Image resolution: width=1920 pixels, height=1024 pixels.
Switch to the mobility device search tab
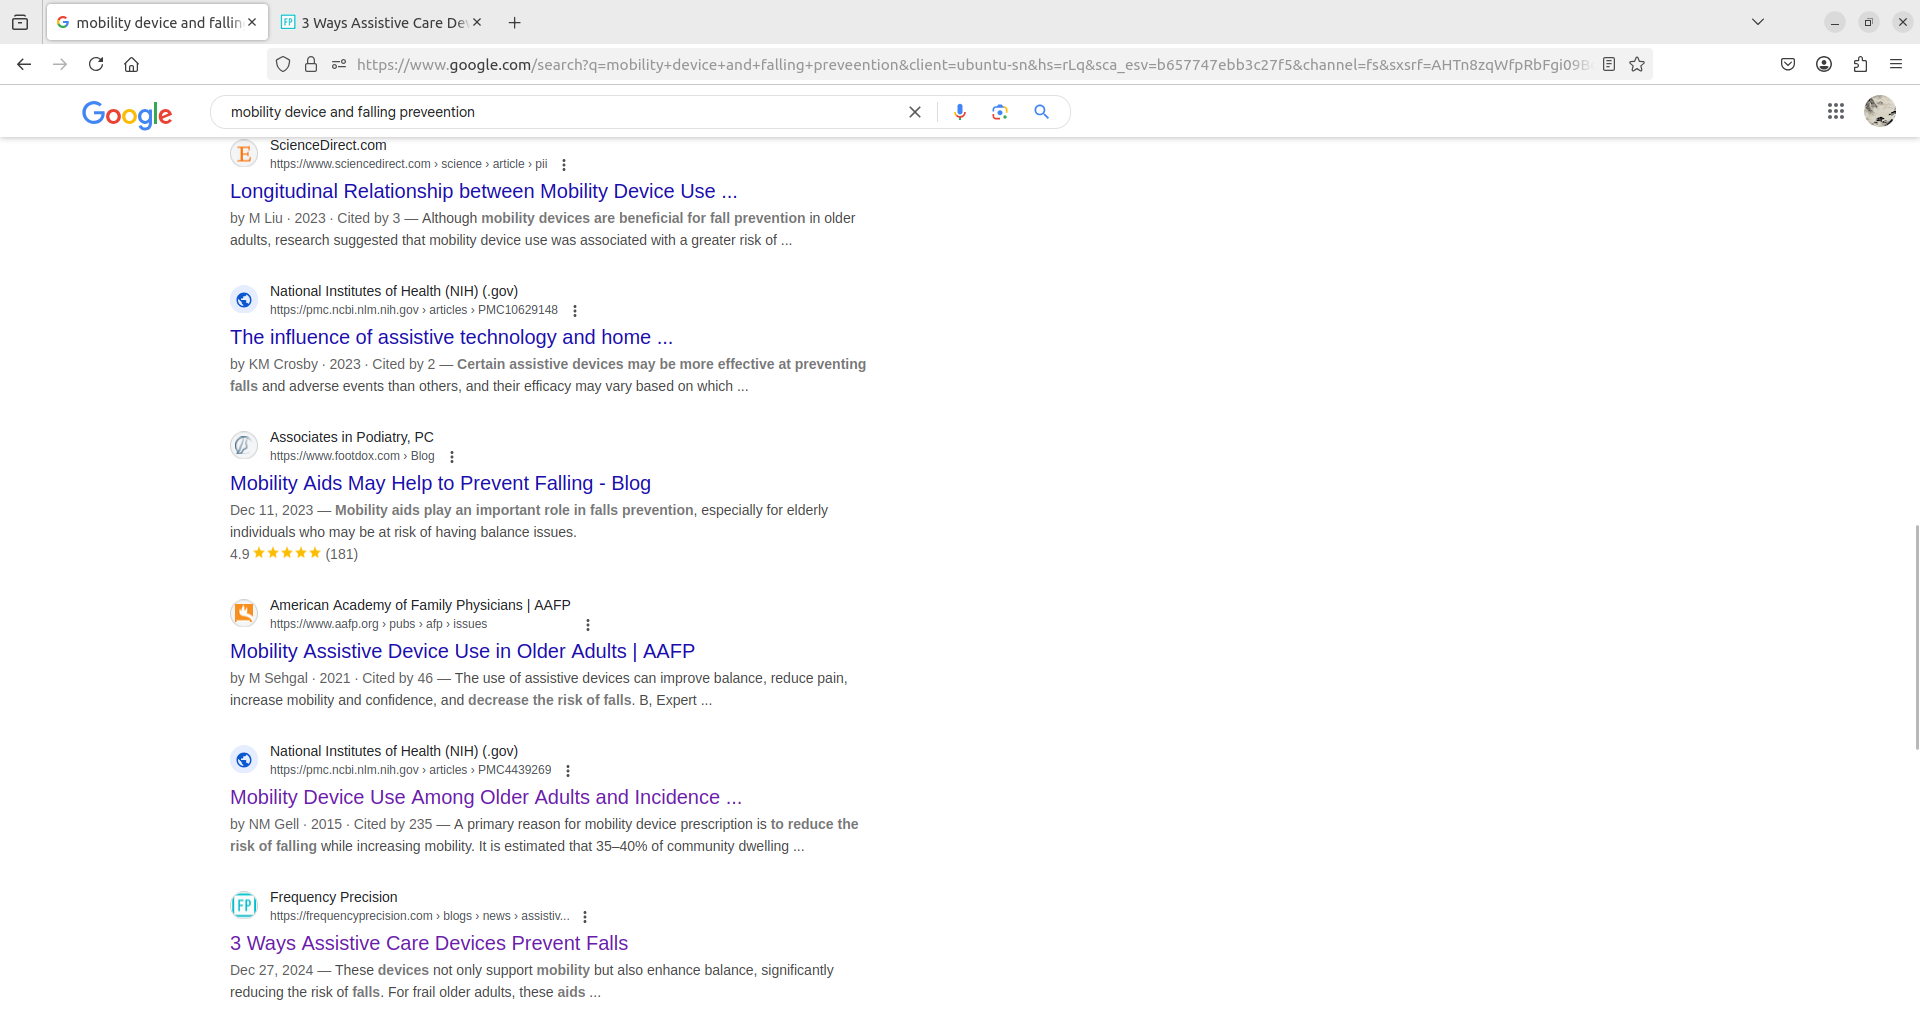click(157, 22)
